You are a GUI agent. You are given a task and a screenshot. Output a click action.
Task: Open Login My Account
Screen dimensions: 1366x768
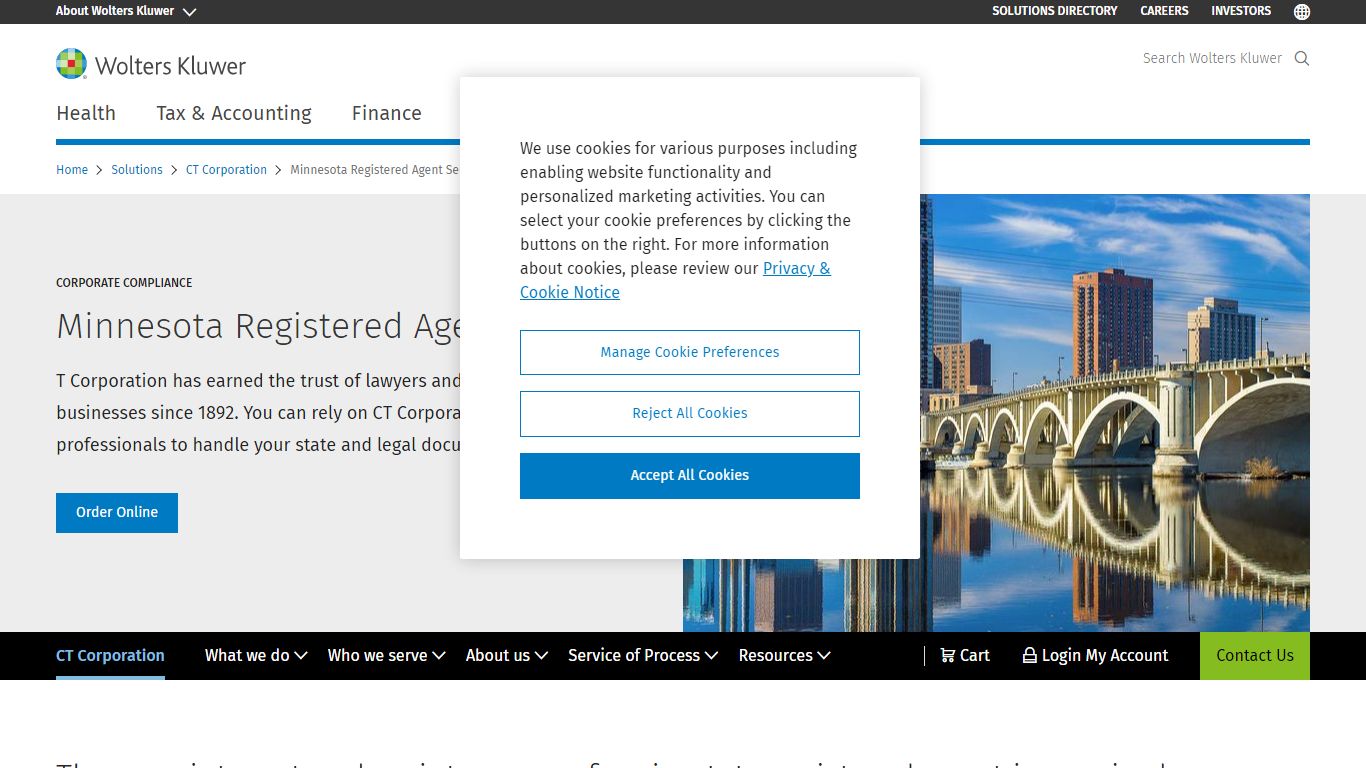click(x=1095, y=656)
